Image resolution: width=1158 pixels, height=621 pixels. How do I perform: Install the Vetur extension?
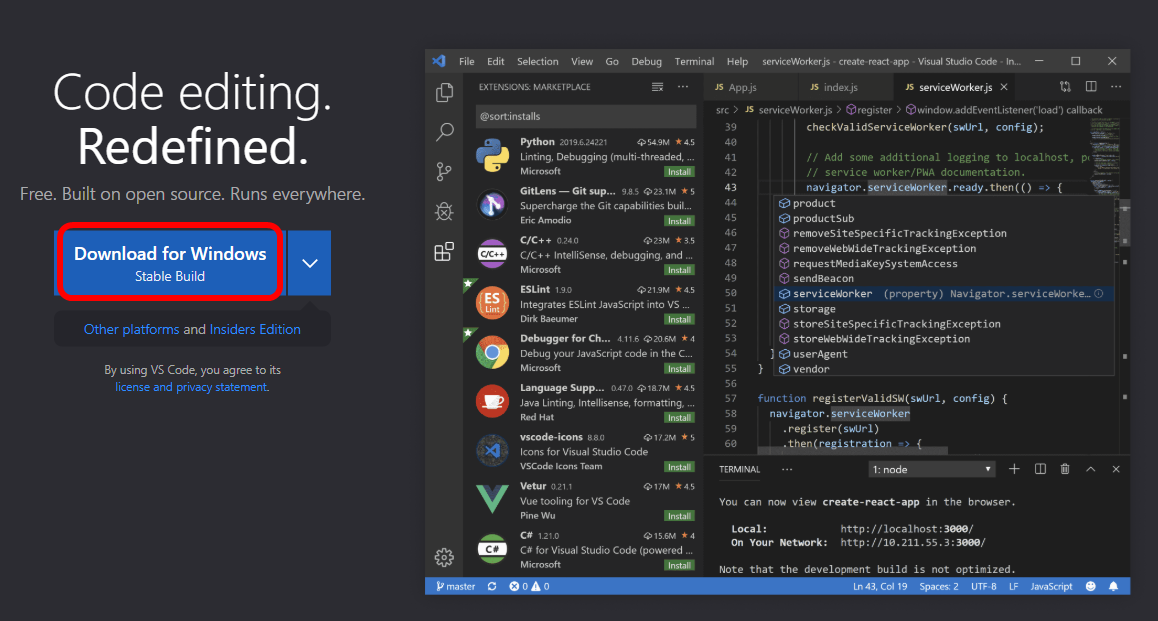coord(679,516)
